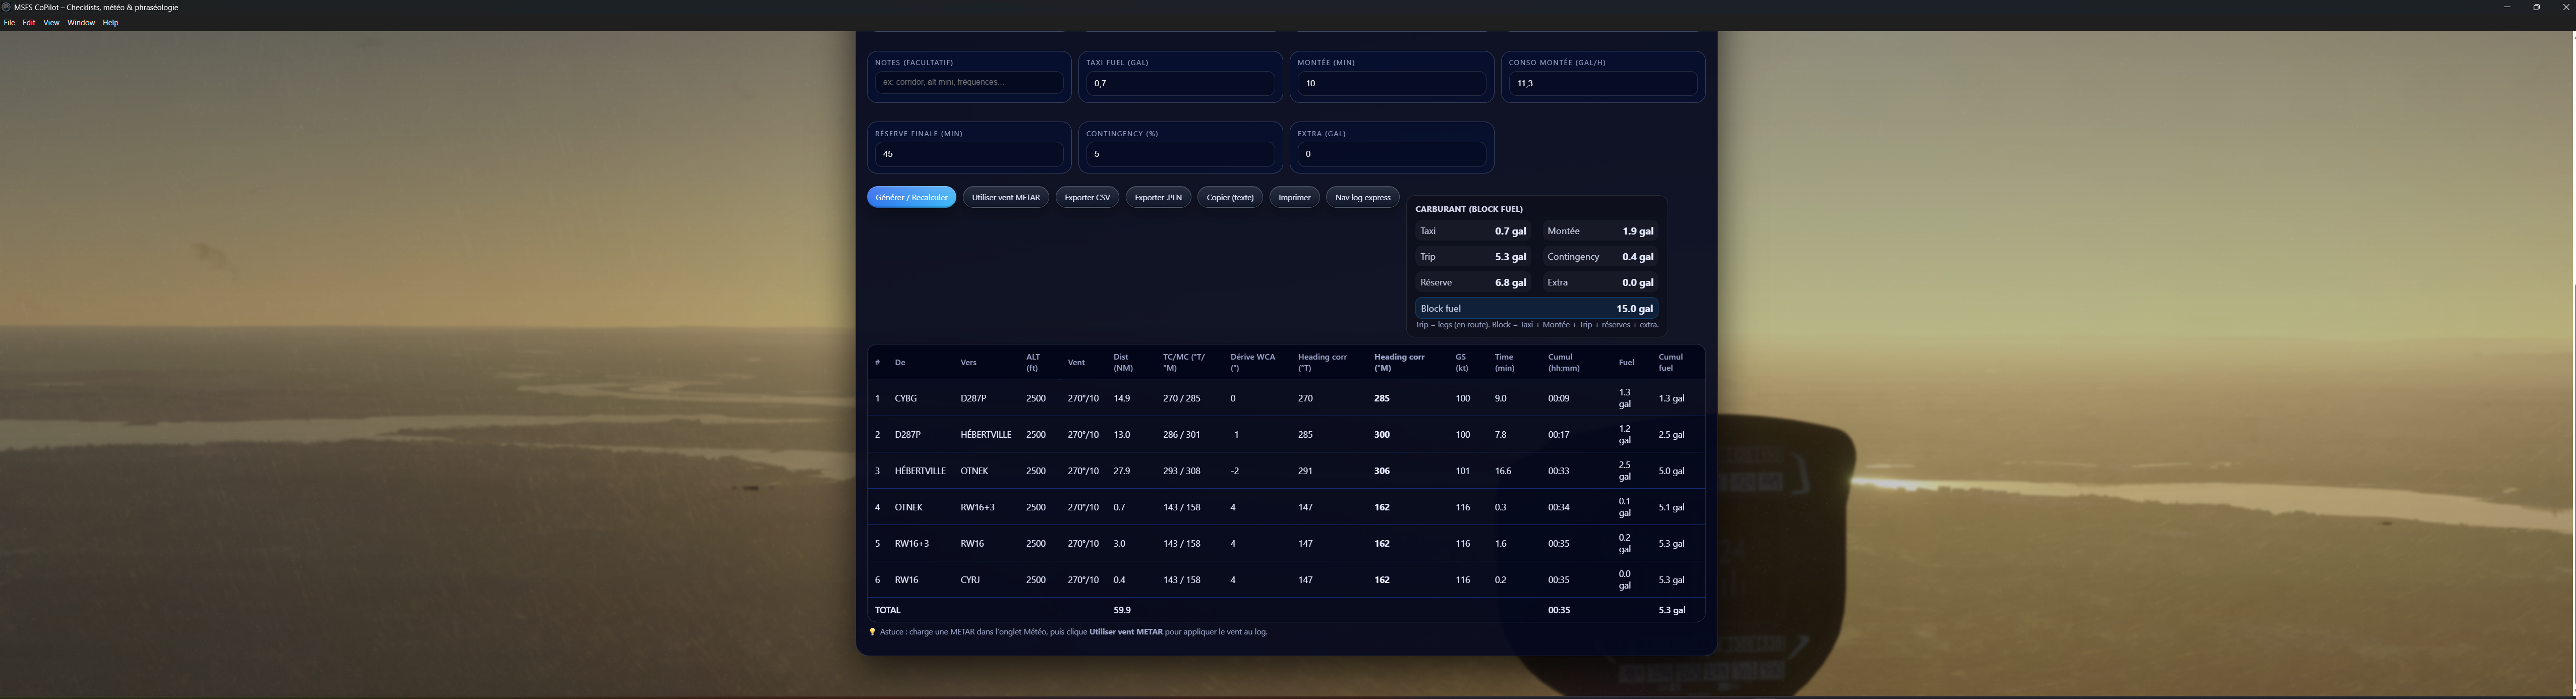Image resolution: width=2576 pixels, height=699 pixels.
Task: Edit the Réserve Finale (min) field
Action: pos(968,154)
